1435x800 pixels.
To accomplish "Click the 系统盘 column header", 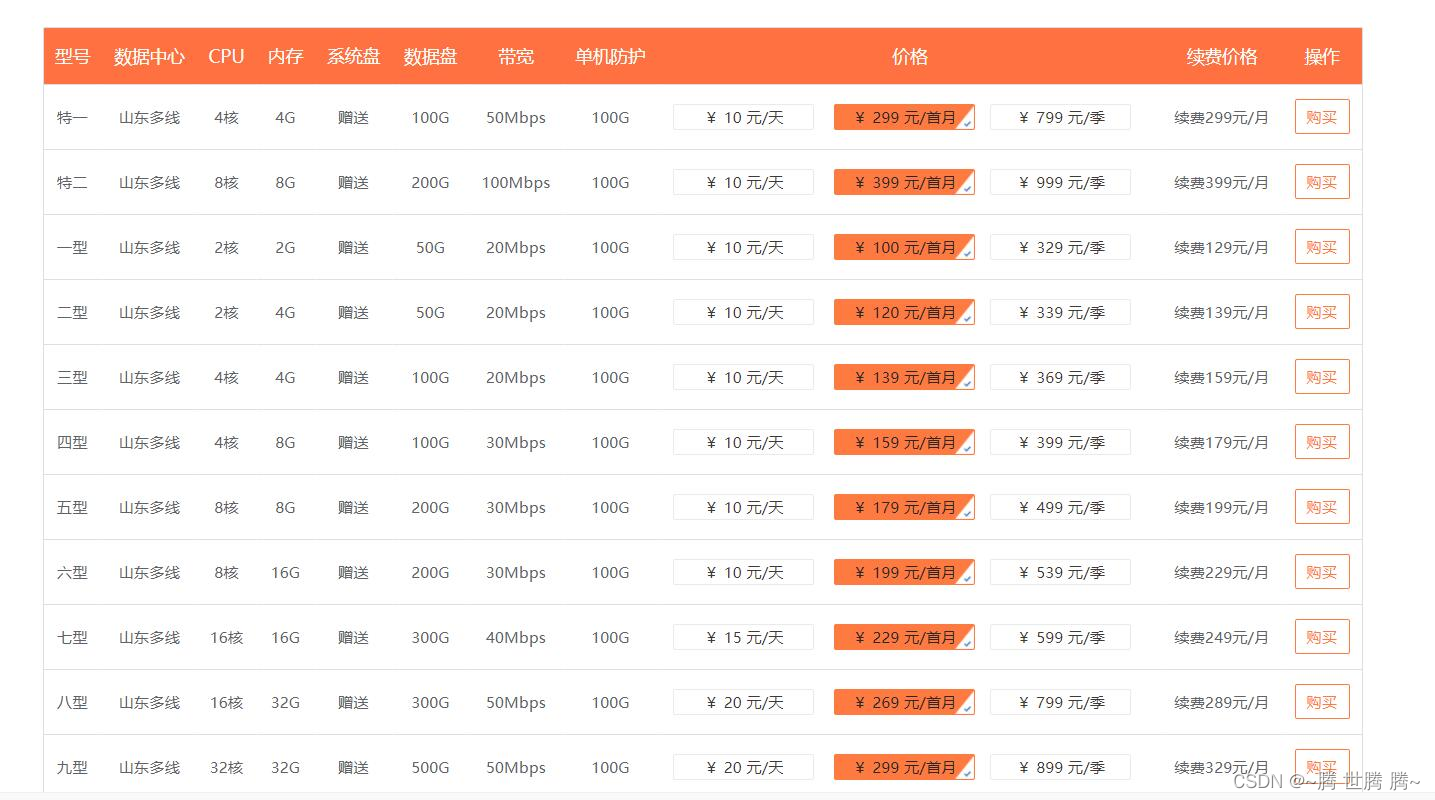I will coord(353,56).
